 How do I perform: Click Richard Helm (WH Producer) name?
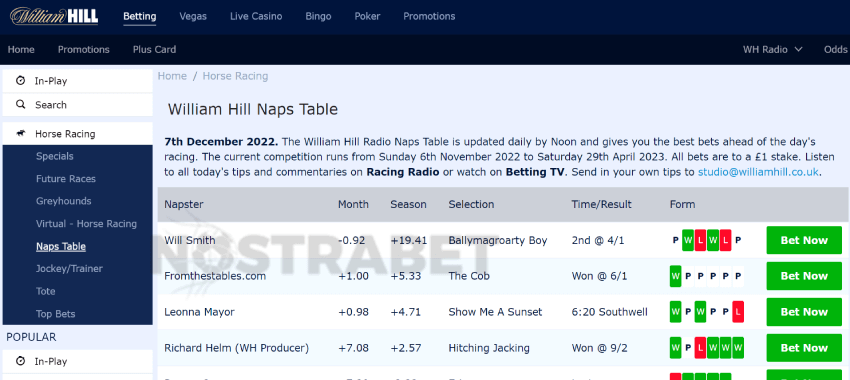pyautogui.click(x=236, y=348)
